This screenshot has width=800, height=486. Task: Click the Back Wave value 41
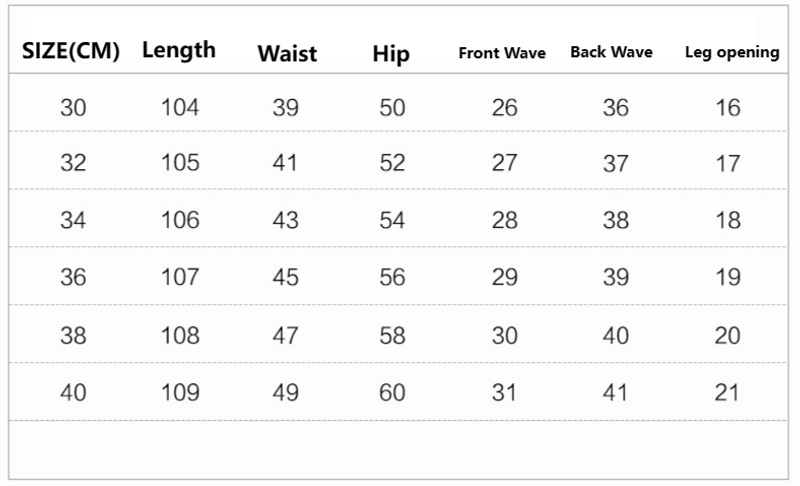[x=616, y=392]
